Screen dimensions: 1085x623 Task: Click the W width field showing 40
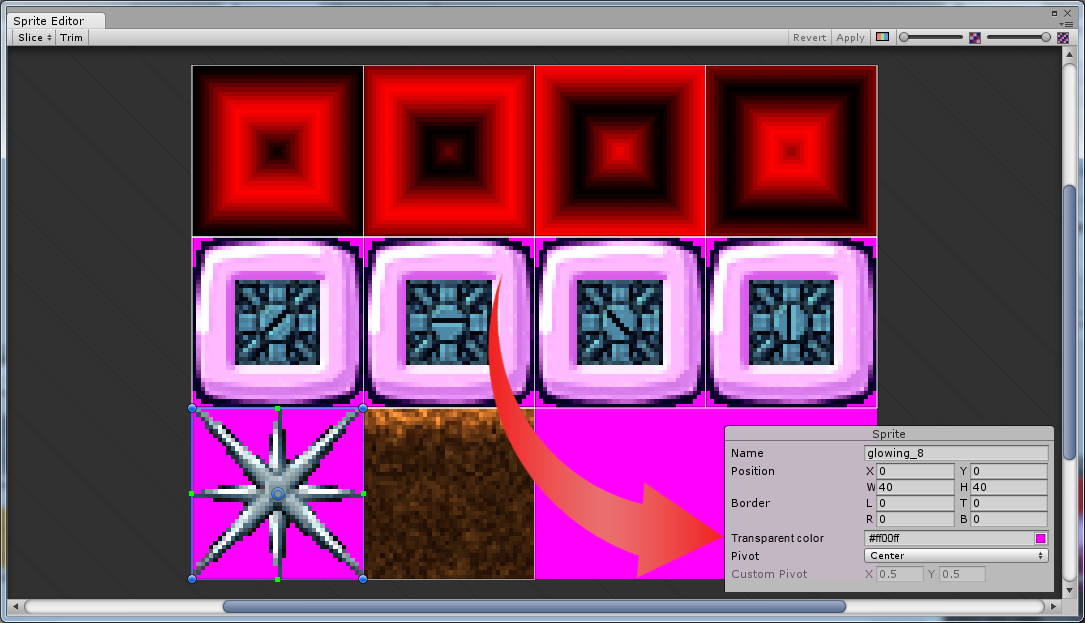click(915, 487)
